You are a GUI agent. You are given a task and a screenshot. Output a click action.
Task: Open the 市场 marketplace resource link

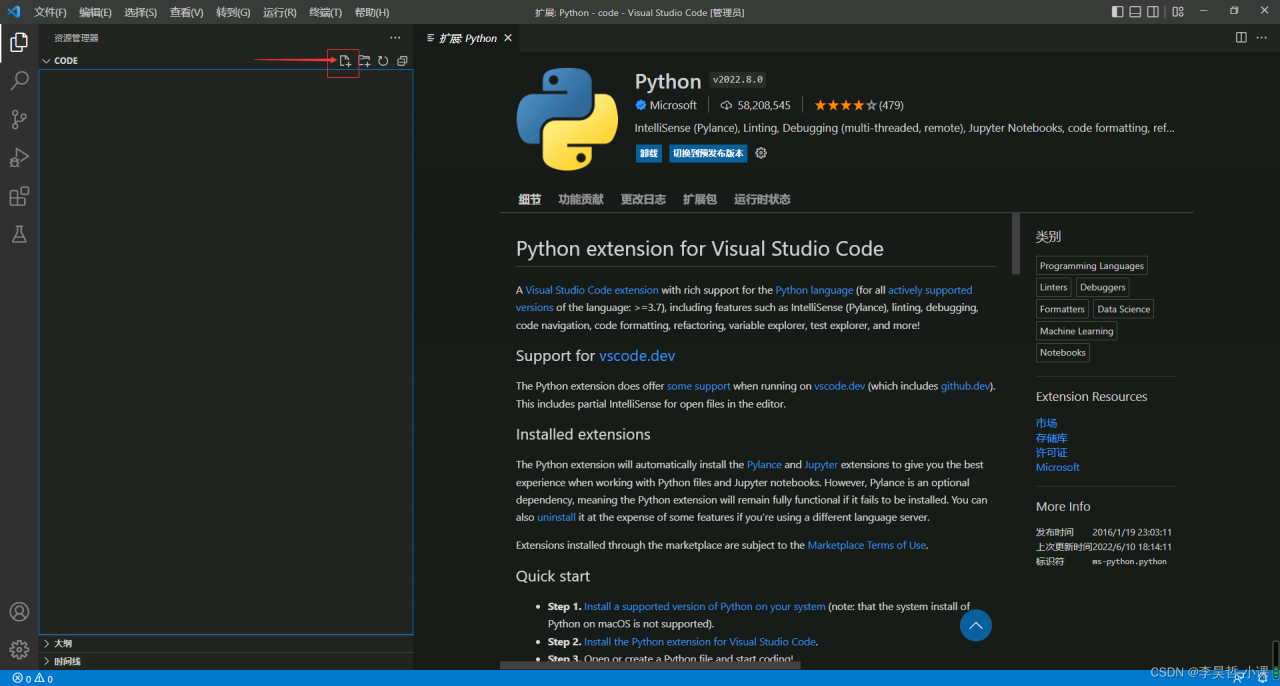pyautogui.click(x=1046, y=423)
